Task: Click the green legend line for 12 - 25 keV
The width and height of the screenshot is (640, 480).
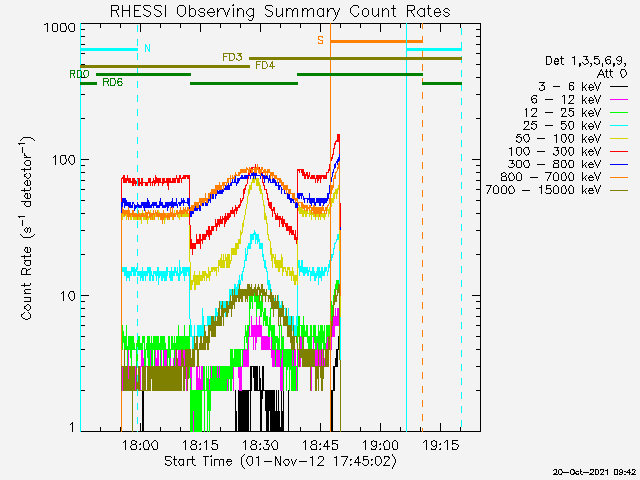Action: 619,113
